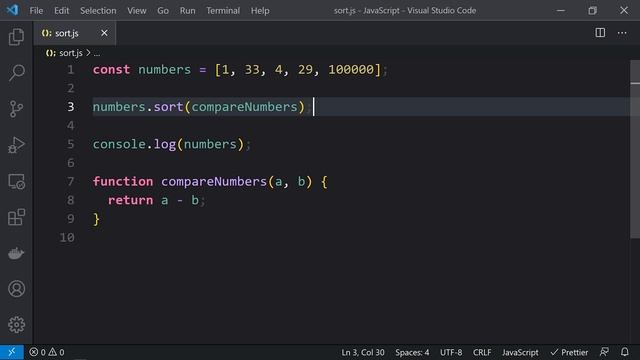Click the number 100000 in array
Viewport: 640px width, 360px height.
pyautogui.click(x=351, y=70)
